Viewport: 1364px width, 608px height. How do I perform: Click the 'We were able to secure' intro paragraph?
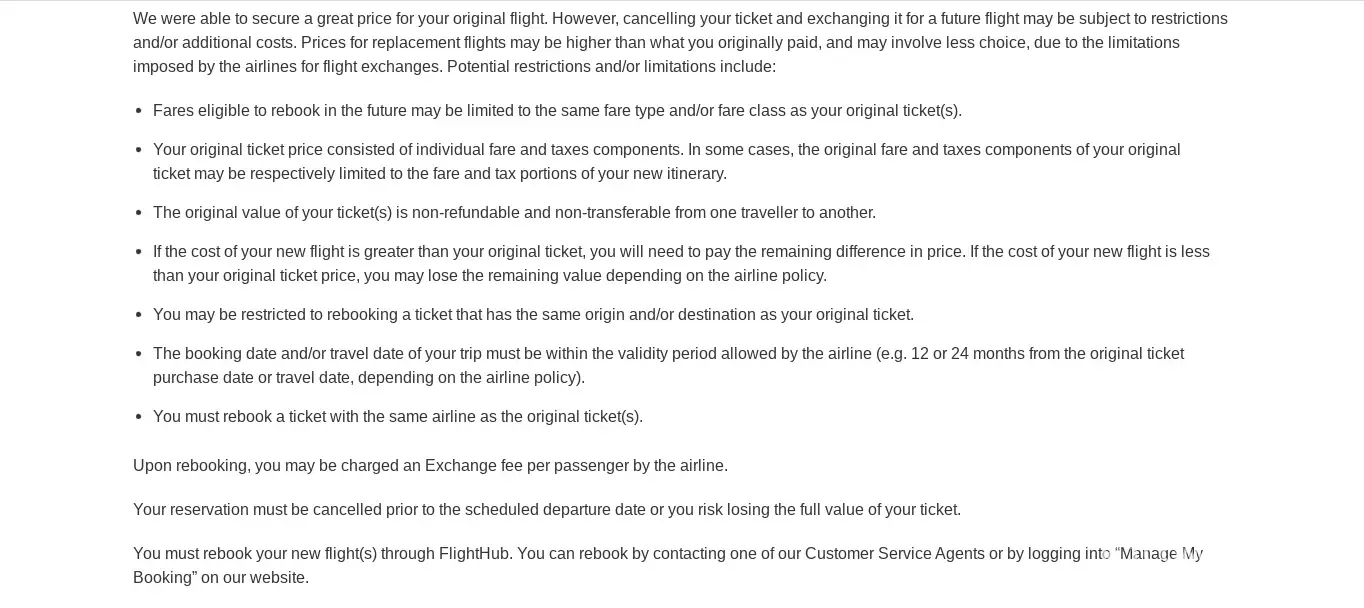680,42
